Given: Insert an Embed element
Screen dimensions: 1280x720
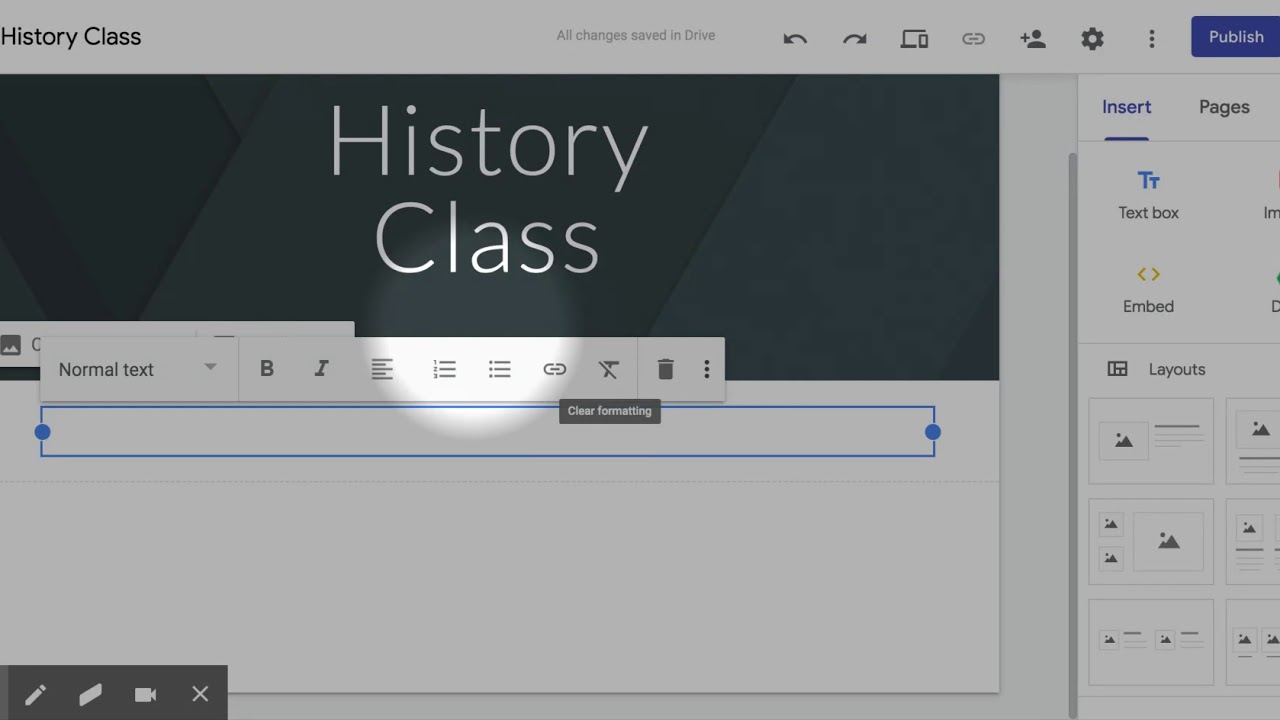Looking at the screenshot, I should [x=1148, y=289].
